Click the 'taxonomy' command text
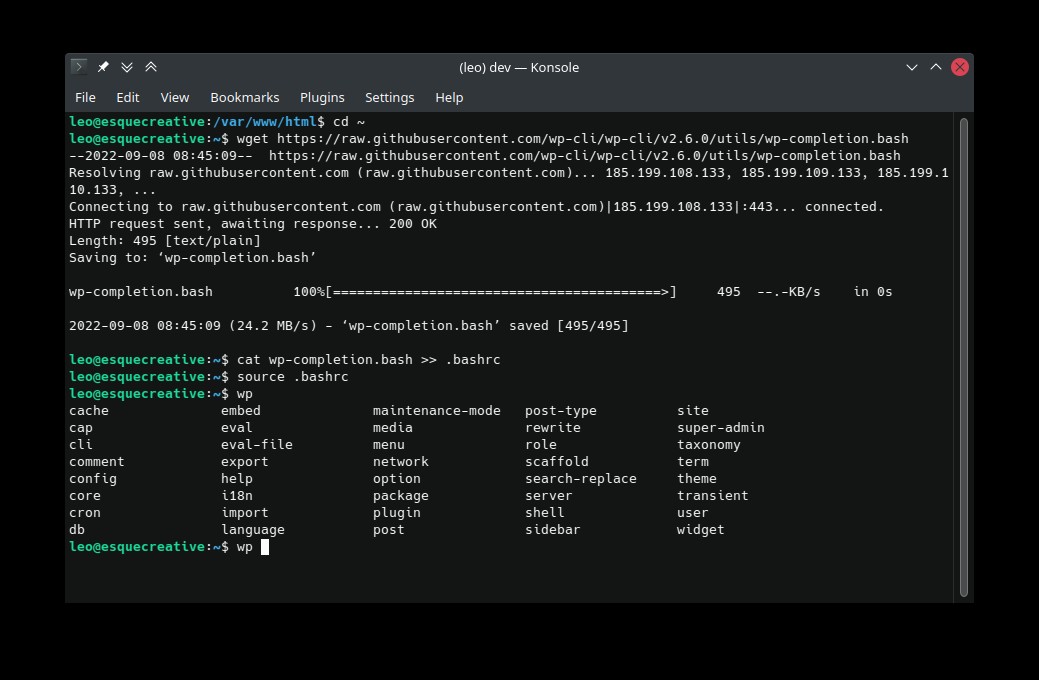This screenshot has width=1039, height=680. (708, 445)
